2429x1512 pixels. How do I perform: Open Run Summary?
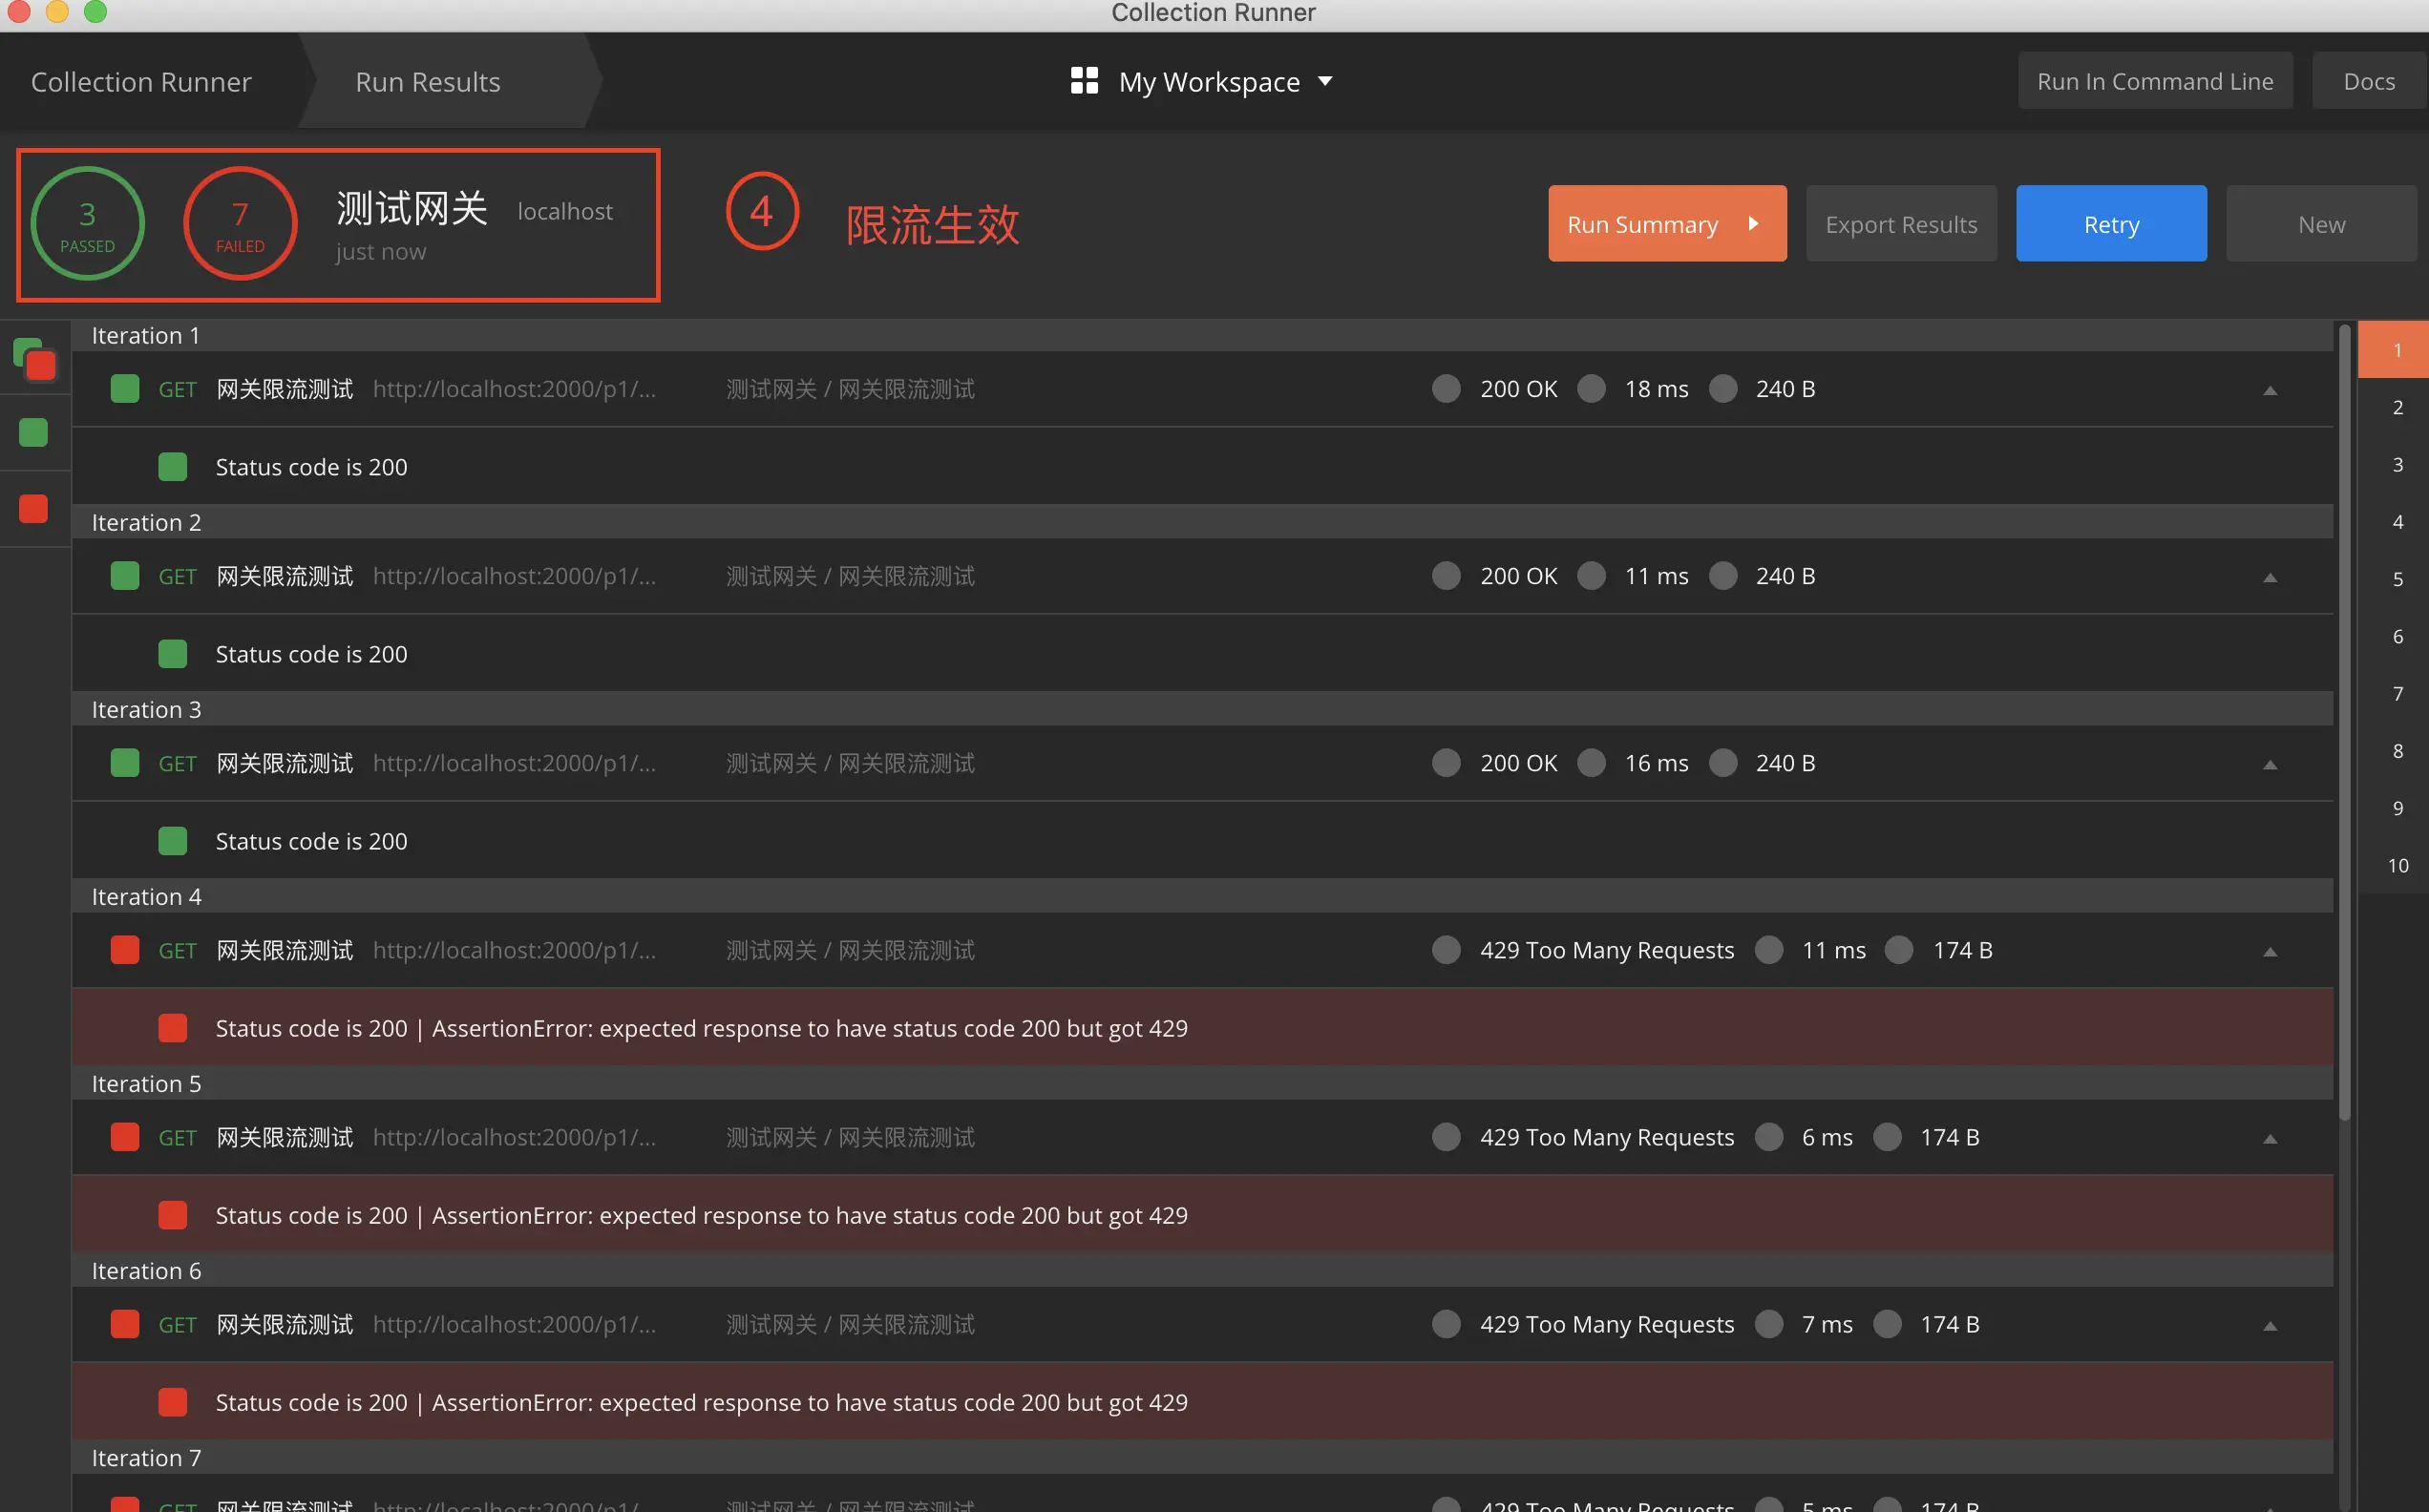pos(1666,224)
